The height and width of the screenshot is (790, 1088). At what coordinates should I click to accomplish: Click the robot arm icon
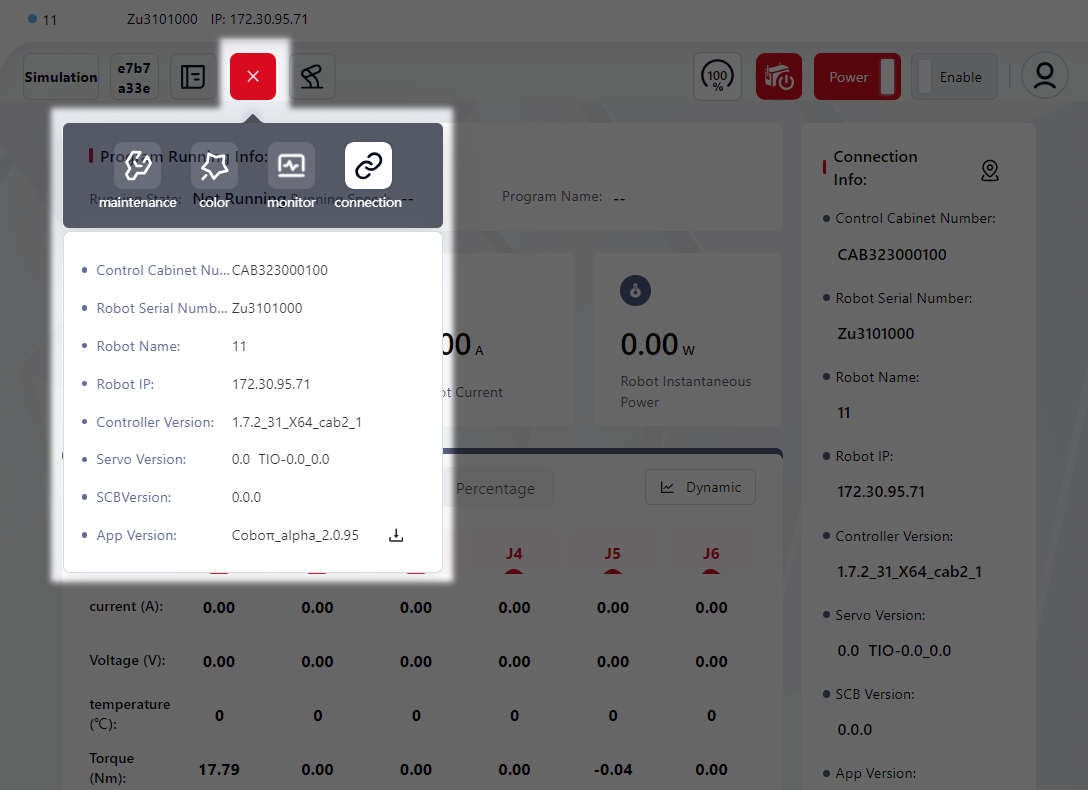click(312, 77)
